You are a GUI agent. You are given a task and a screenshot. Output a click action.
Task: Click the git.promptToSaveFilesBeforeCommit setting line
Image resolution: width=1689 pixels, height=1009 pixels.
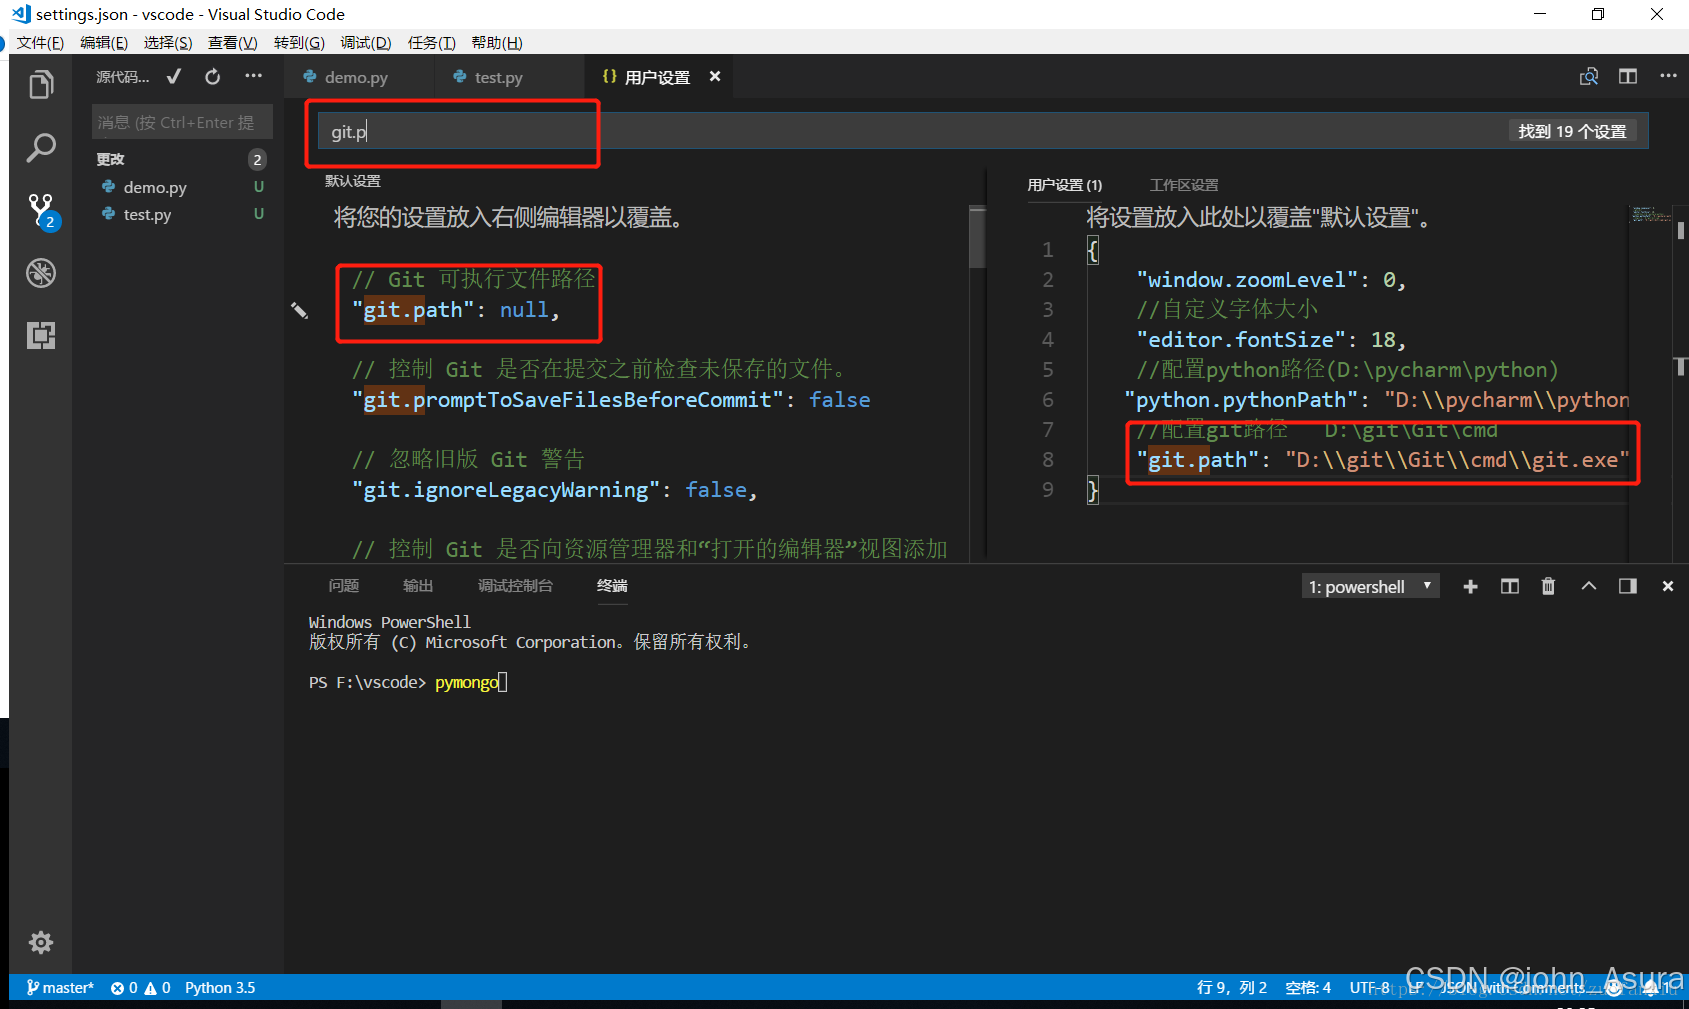[x=611, y=400]
